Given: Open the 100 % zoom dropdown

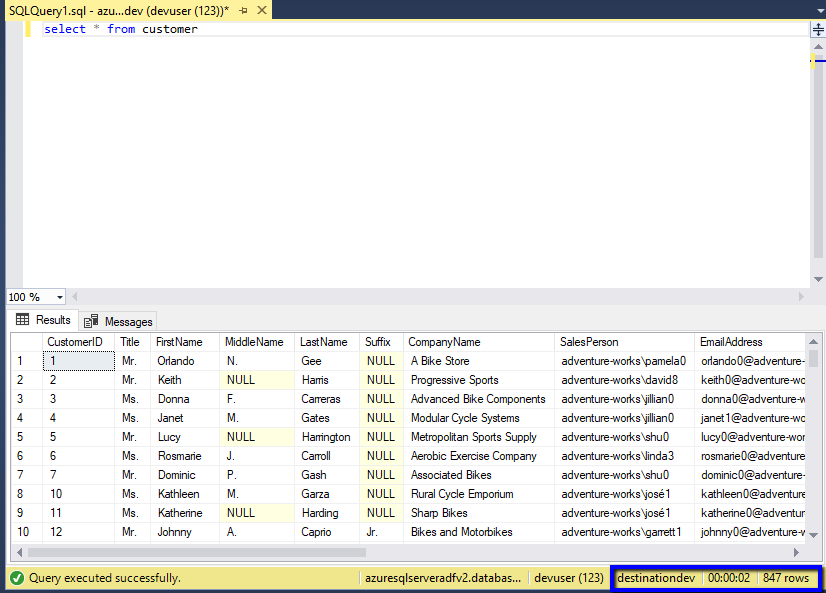Looking at the screenshot, I should click(60, 297).
